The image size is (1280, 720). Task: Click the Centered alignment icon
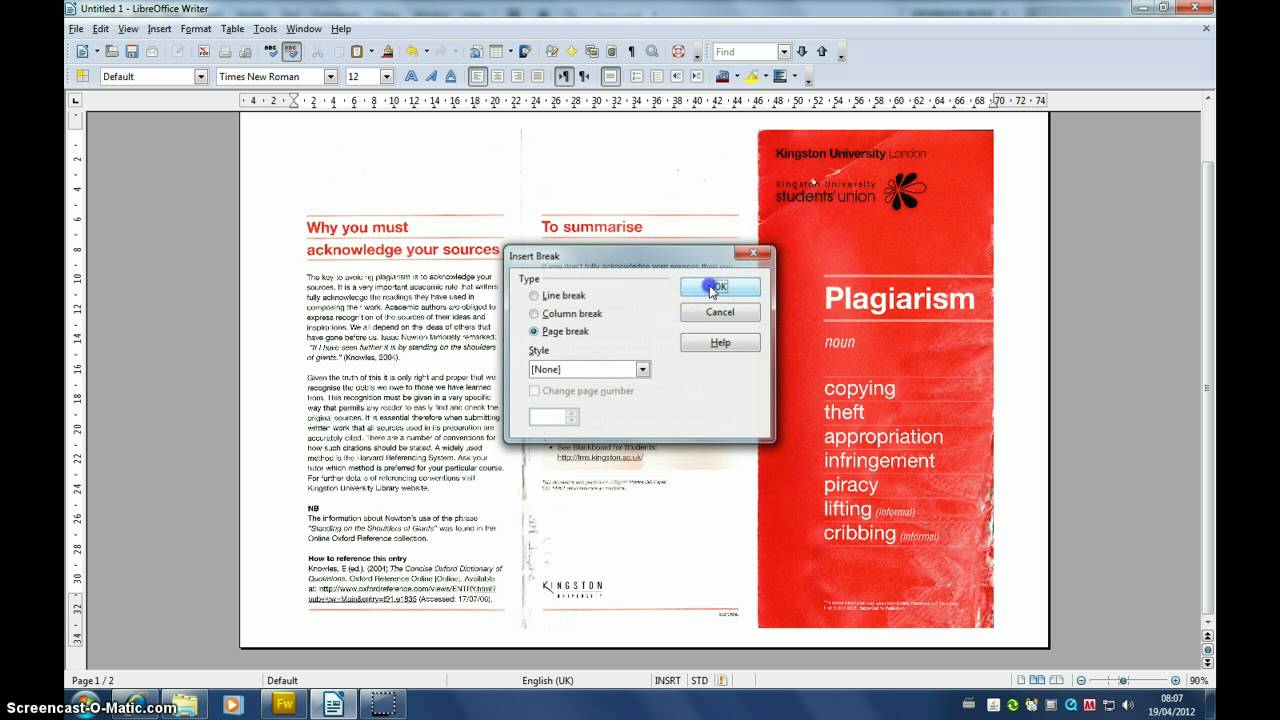pyautogui.click(x=498, y=77)
